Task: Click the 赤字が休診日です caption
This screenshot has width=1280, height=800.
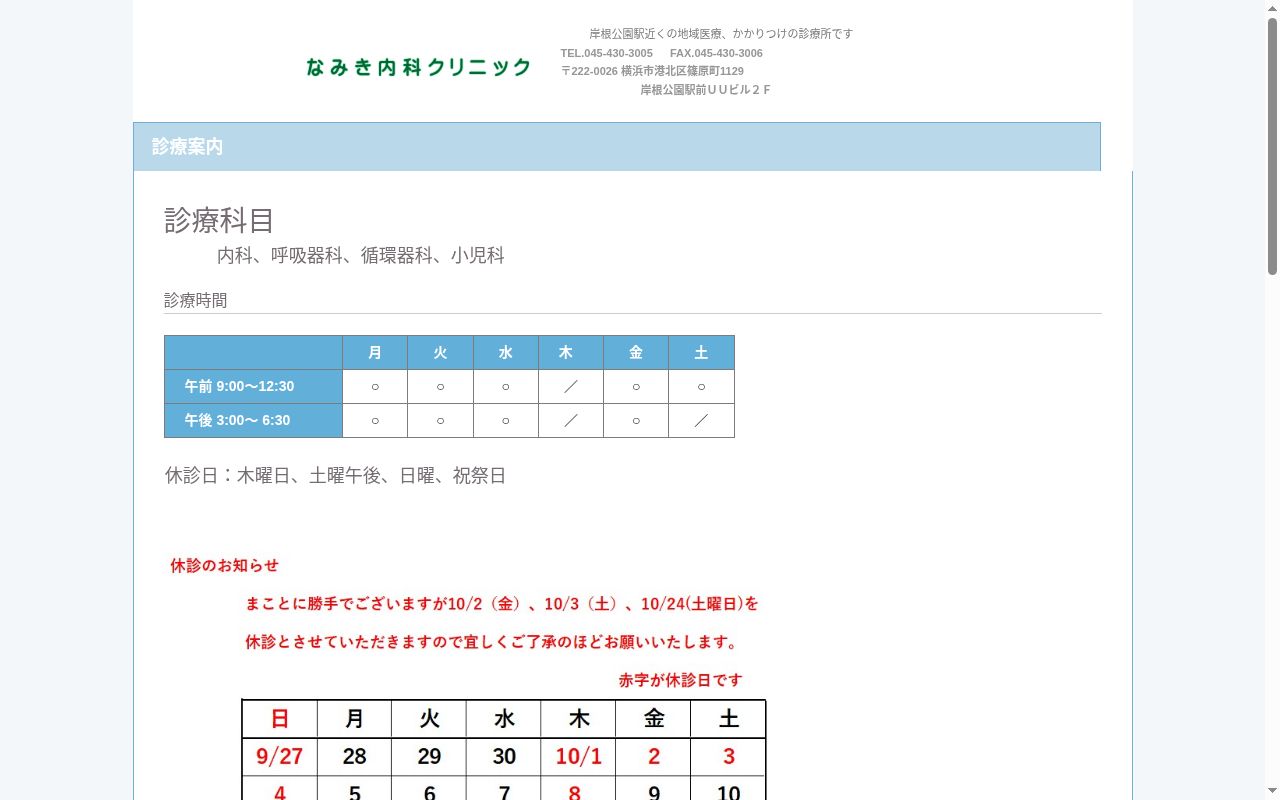Action: [x=681, y=680]
